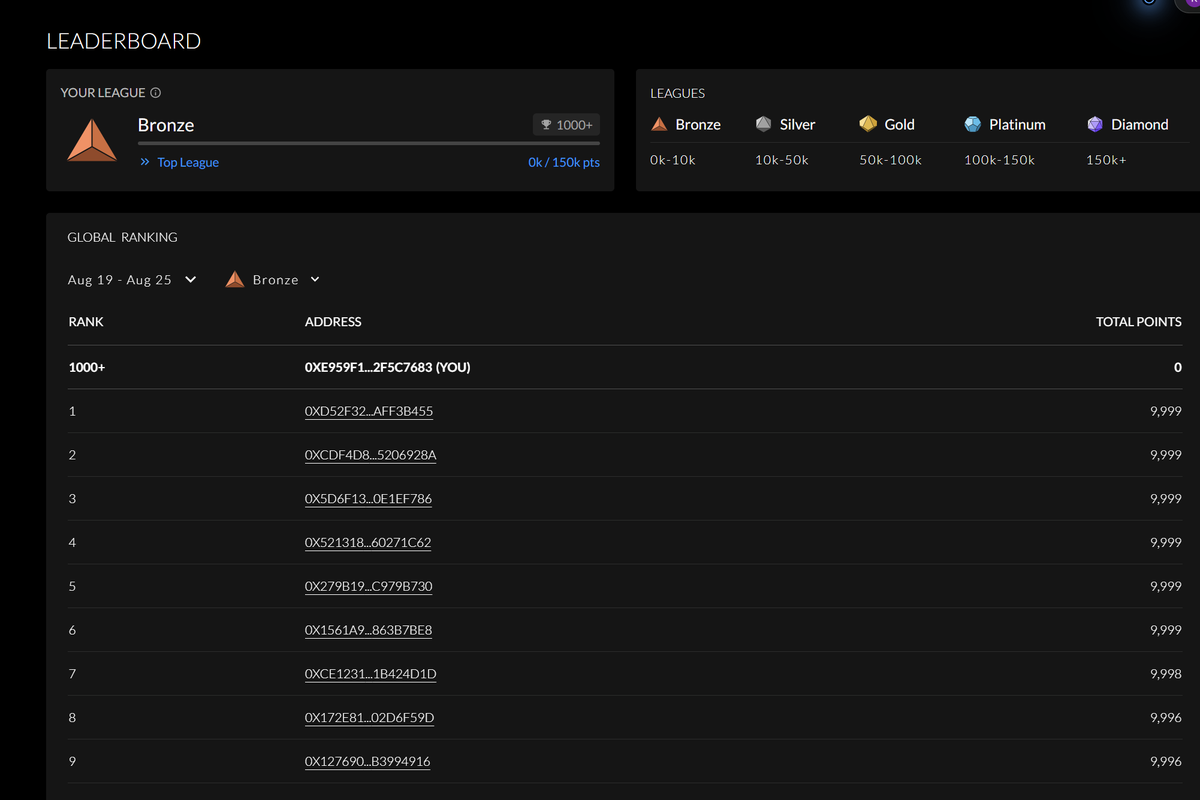The height and width of the screenshot is (800, 1200).
Task: Click the 0k-10k range text
Action: point(673,160)
